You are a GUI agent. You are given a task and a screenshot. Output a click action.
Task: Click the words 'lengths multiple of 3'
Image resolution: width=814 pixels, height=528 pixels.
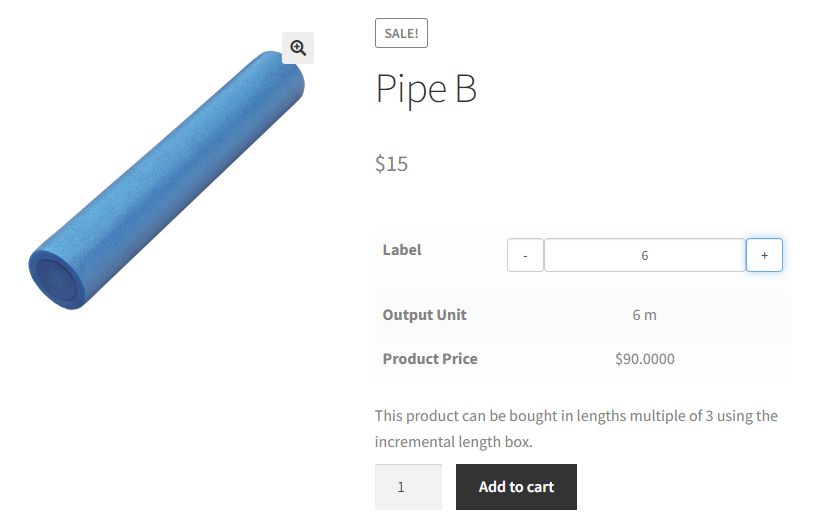pos(619,416)
